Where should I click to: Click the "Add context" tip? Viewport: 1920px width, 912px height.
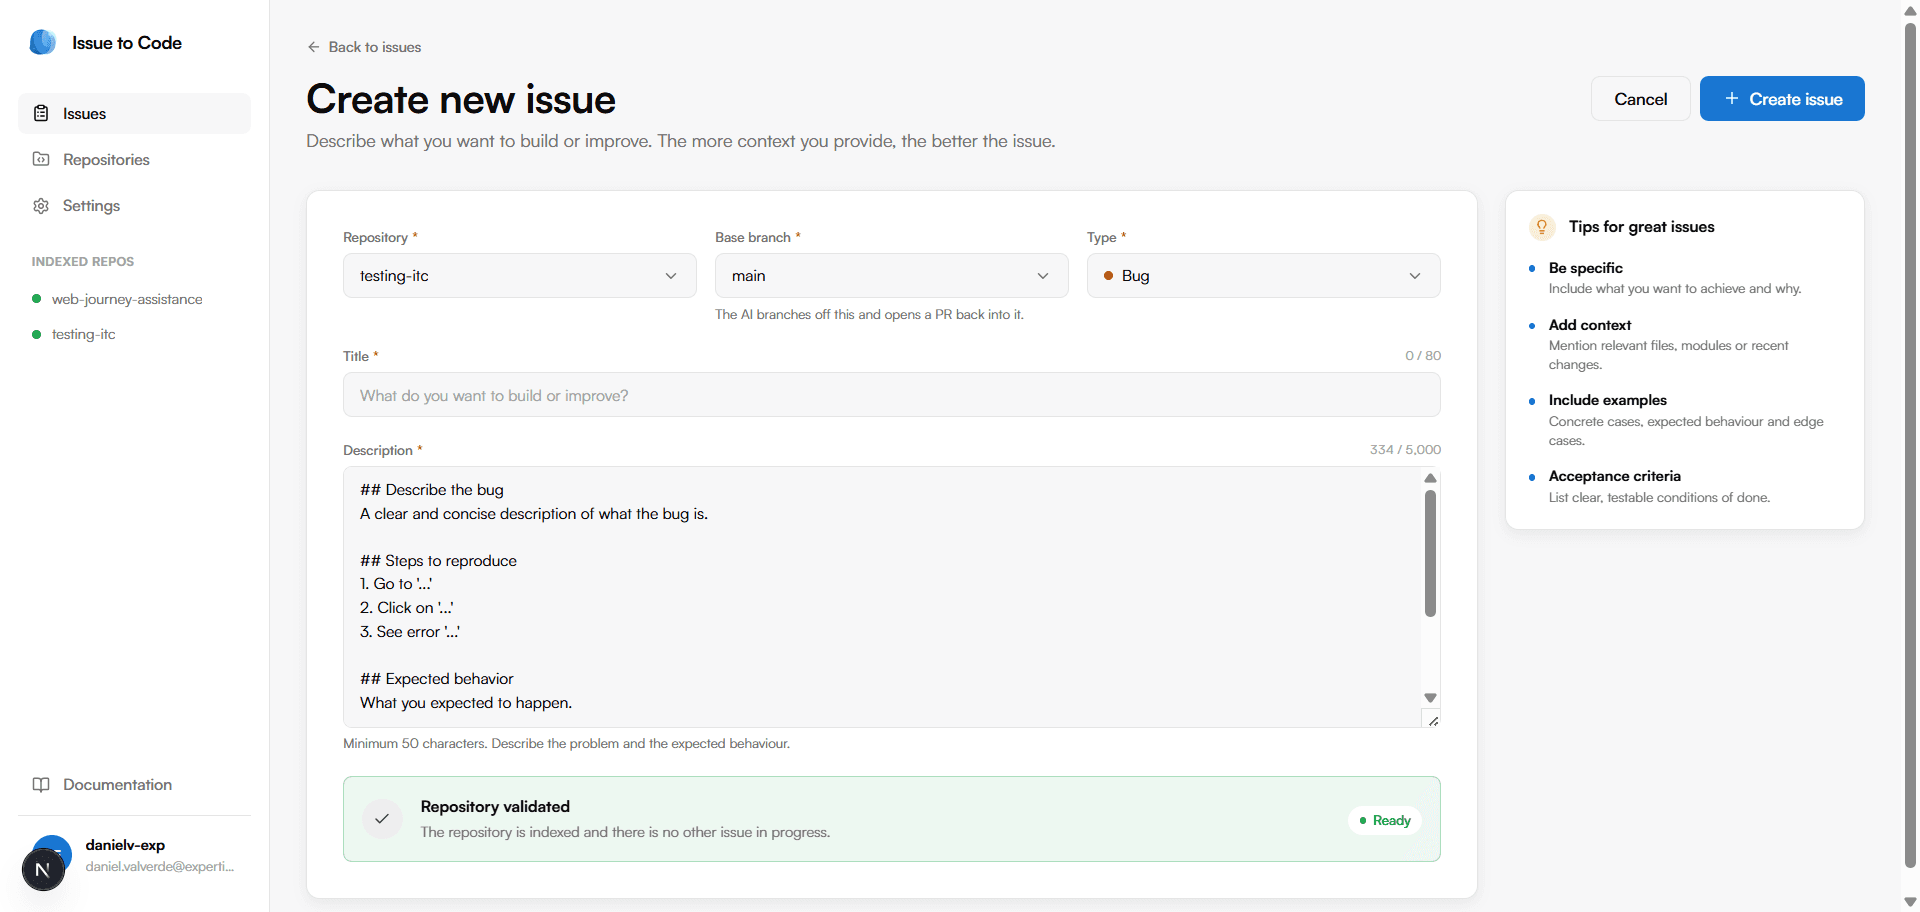tap(1589, 325)
